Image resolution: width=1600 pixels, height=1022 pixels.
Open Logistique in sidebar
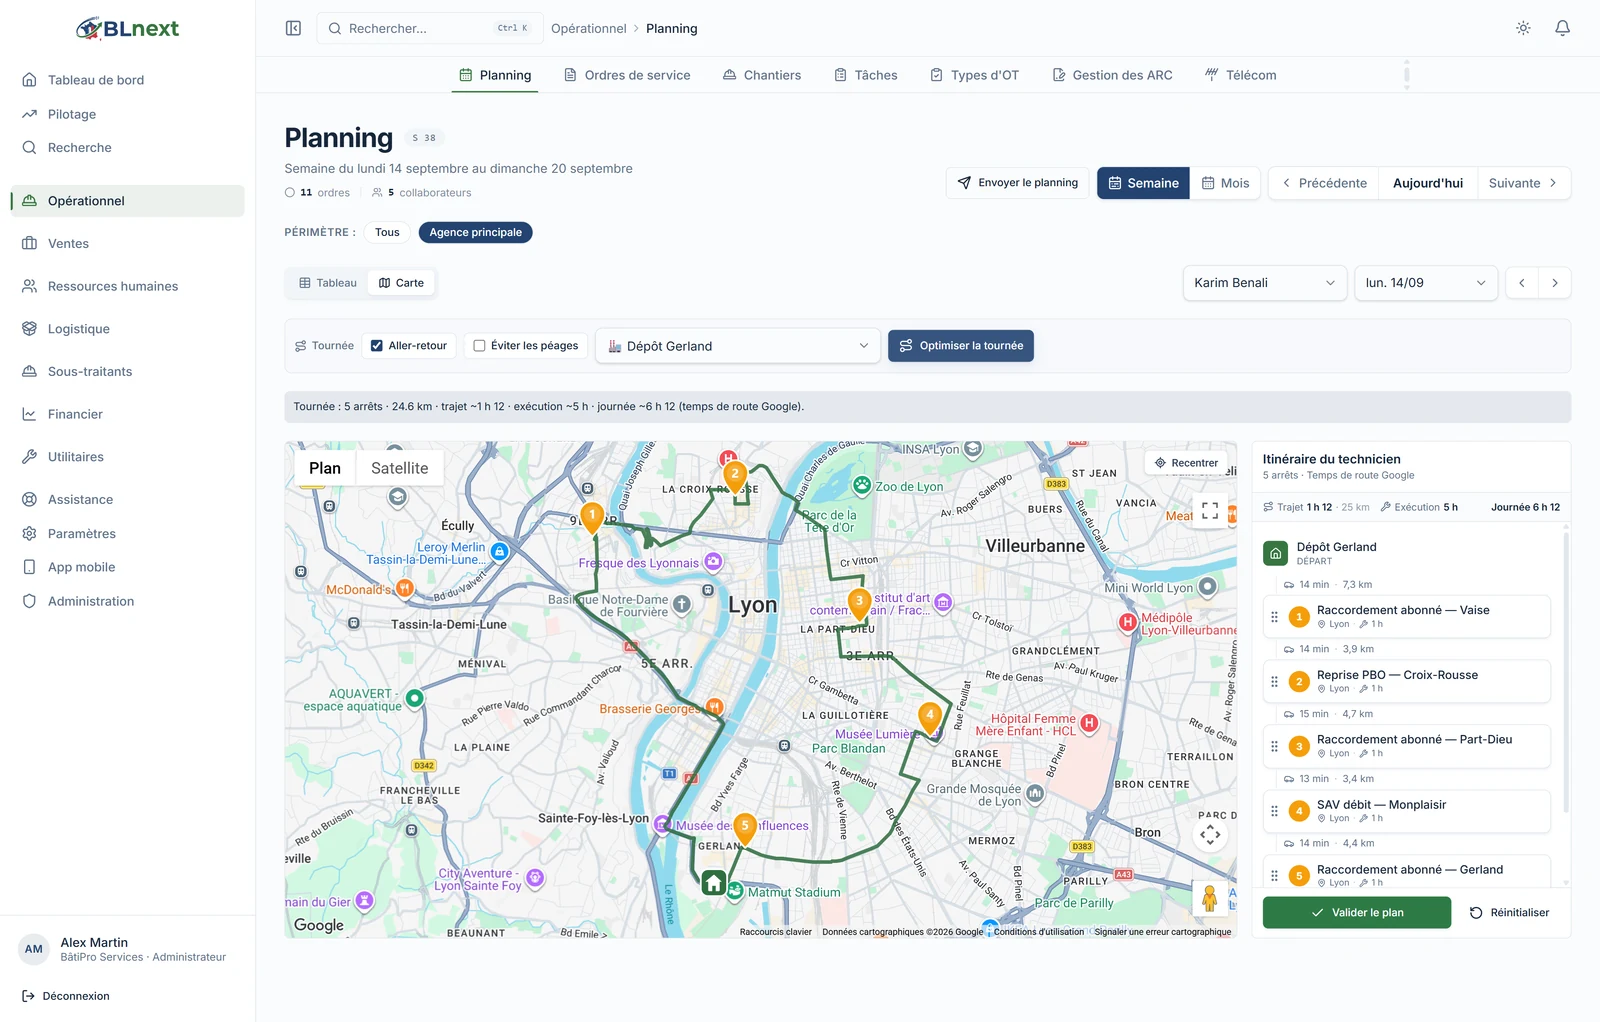pyautogui.click(x=127, y=329)
